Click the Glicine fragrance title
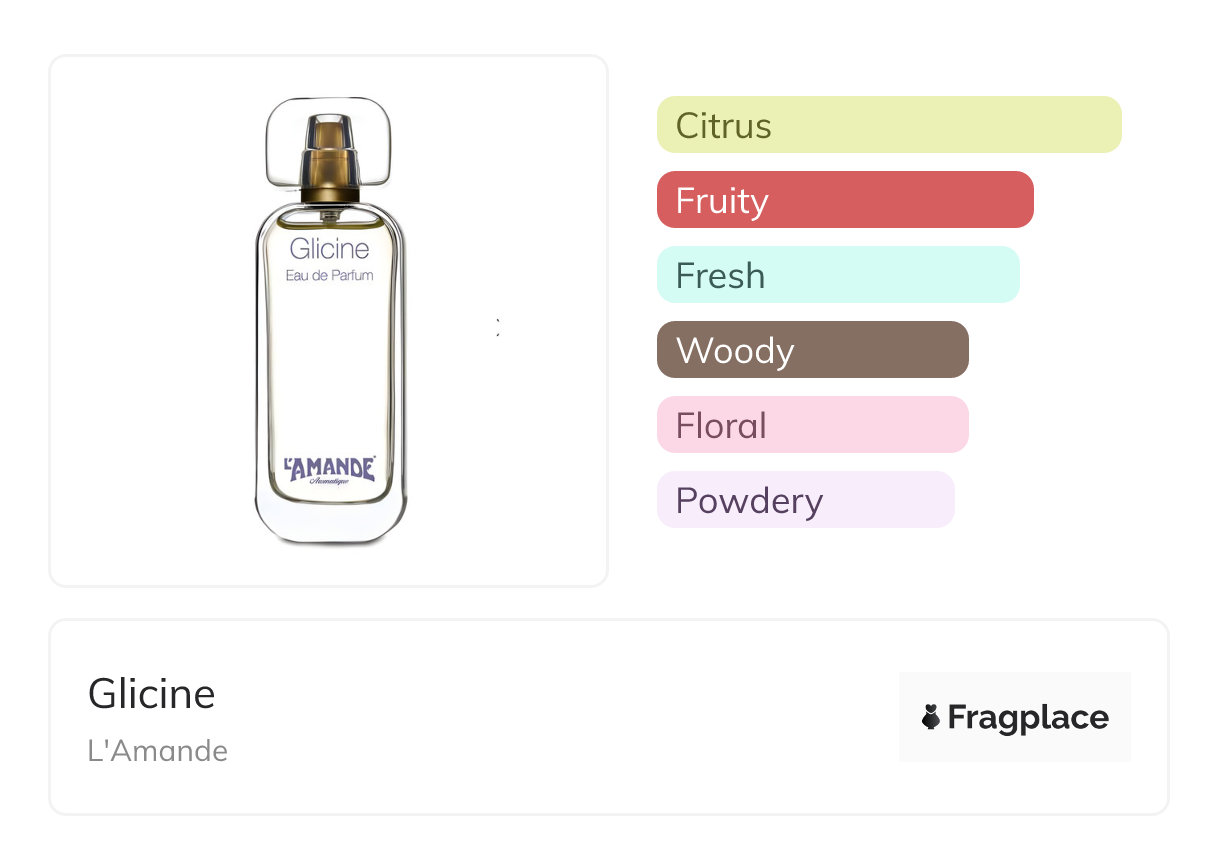Viewport: 1218px width, 864px height. pyautogui.click(x=152, y=694)
